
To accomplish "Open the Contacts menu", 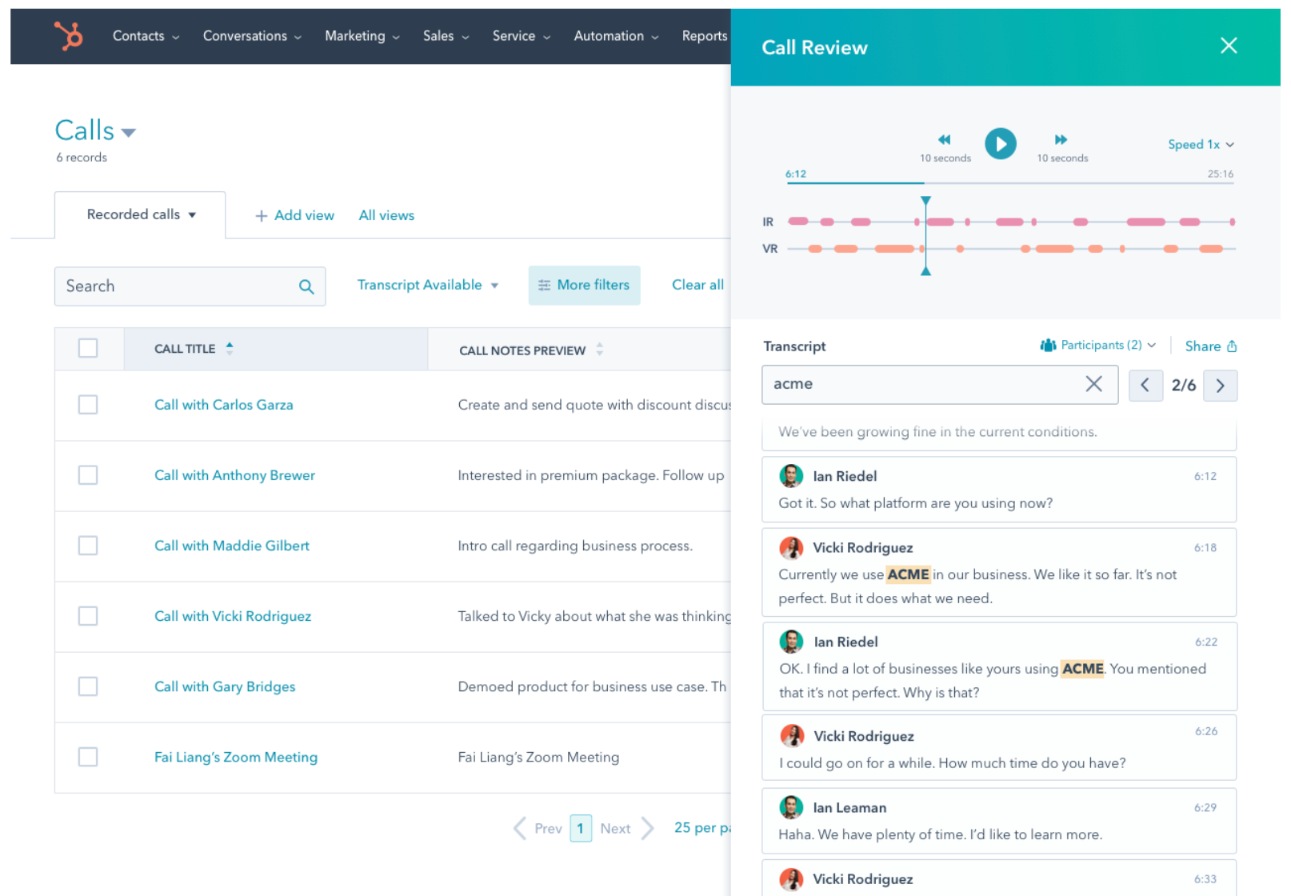I will point(146,36).
